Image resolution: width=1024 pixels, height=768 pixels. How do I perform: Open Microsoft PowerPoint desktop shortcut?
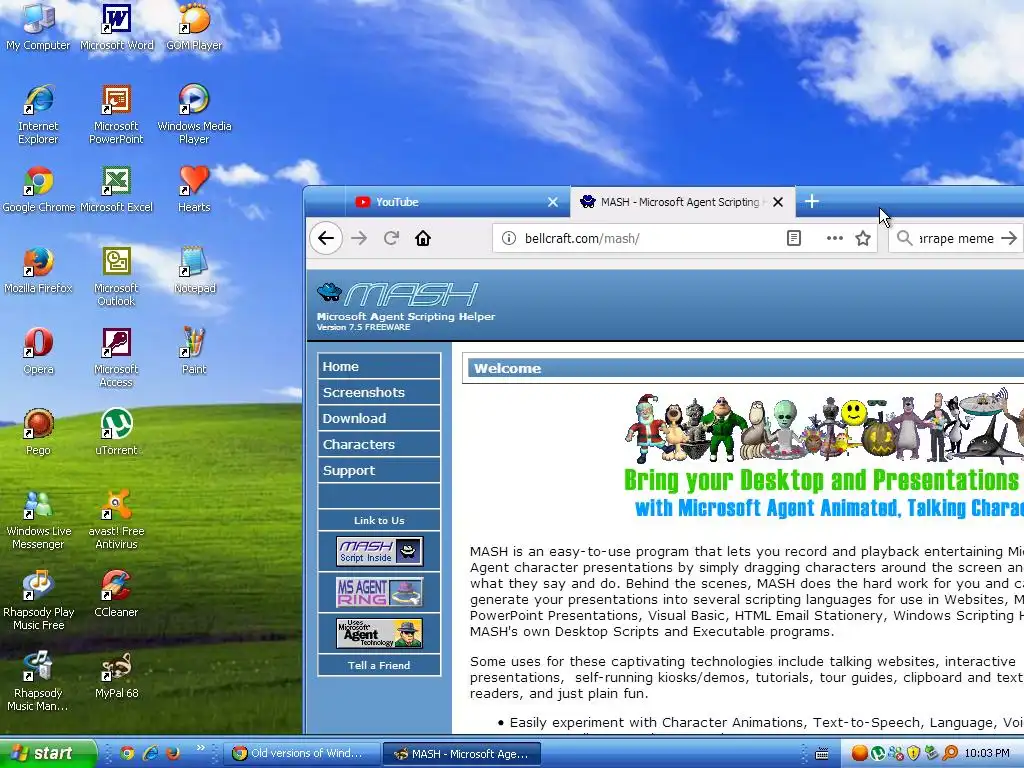(x=116, y=114)
